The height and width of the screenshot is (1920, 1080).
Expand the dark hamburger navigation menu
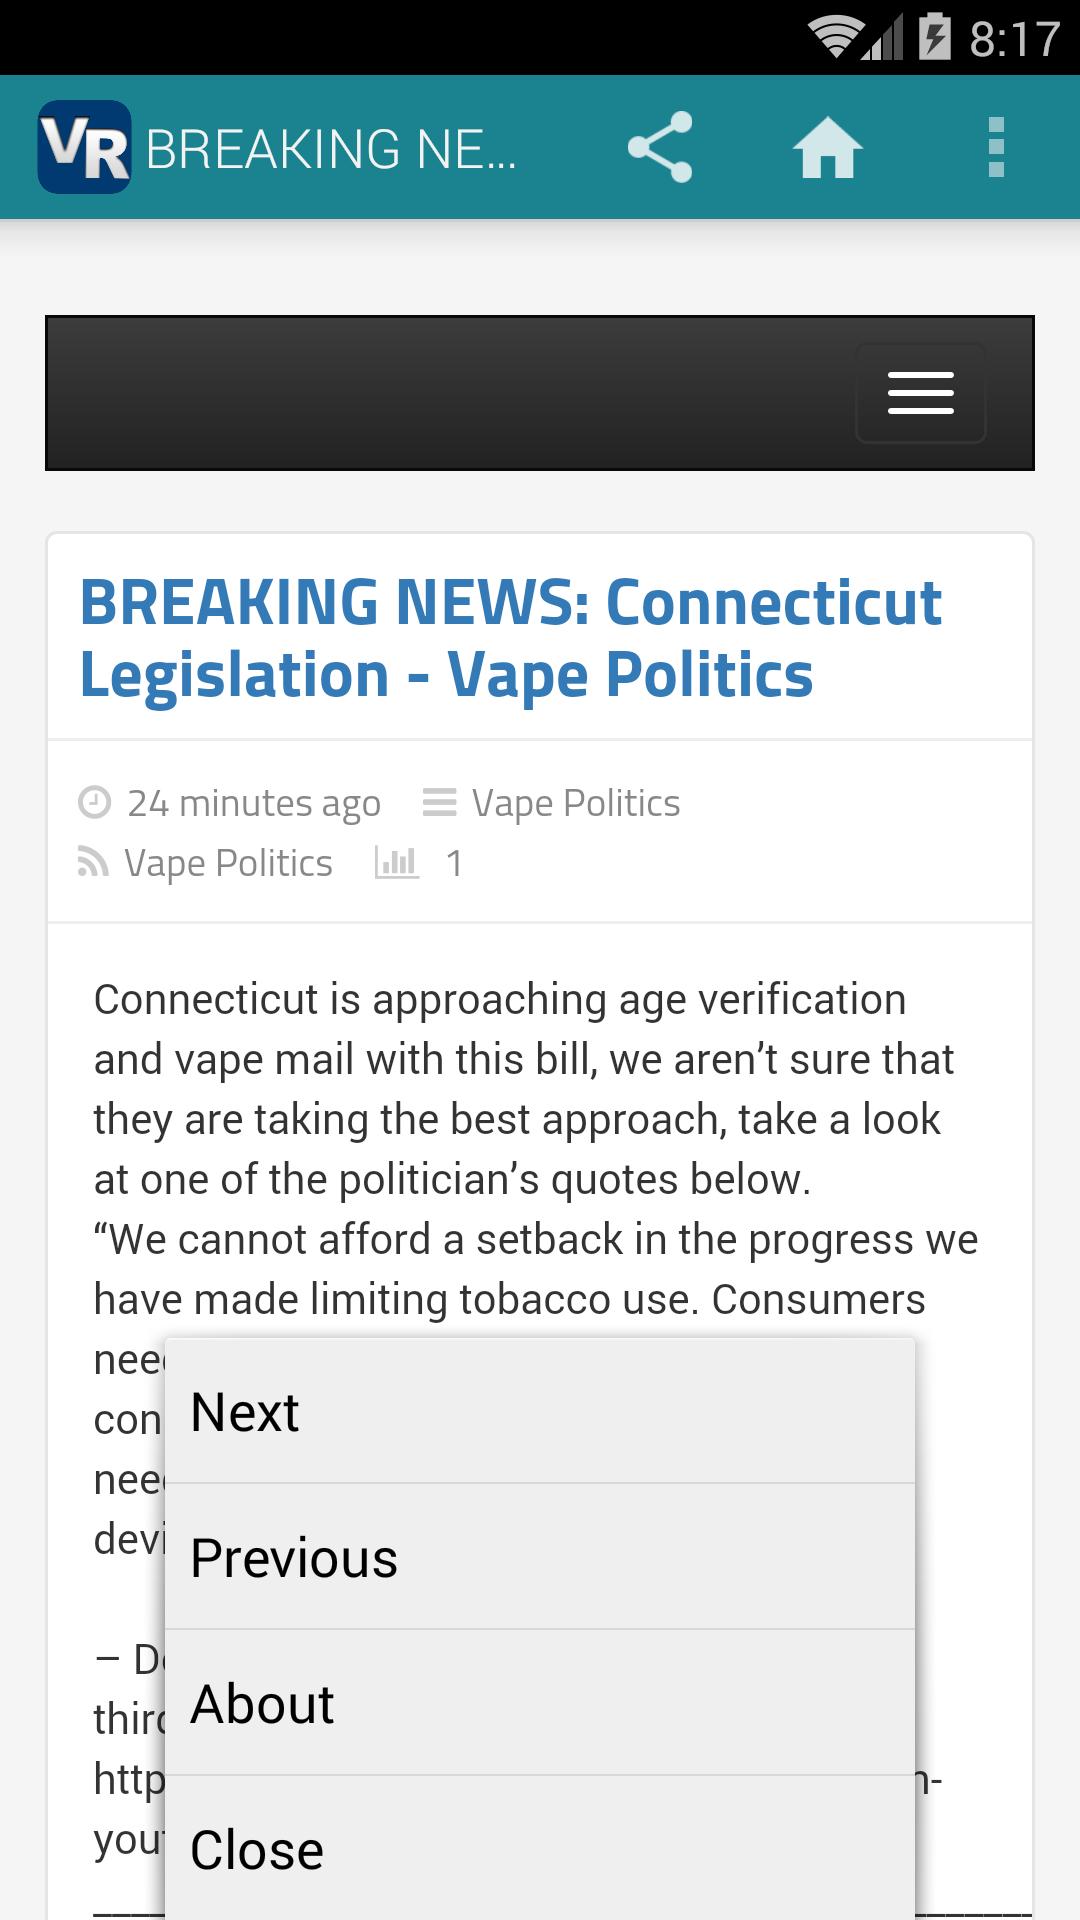click(x=919, y=393)
